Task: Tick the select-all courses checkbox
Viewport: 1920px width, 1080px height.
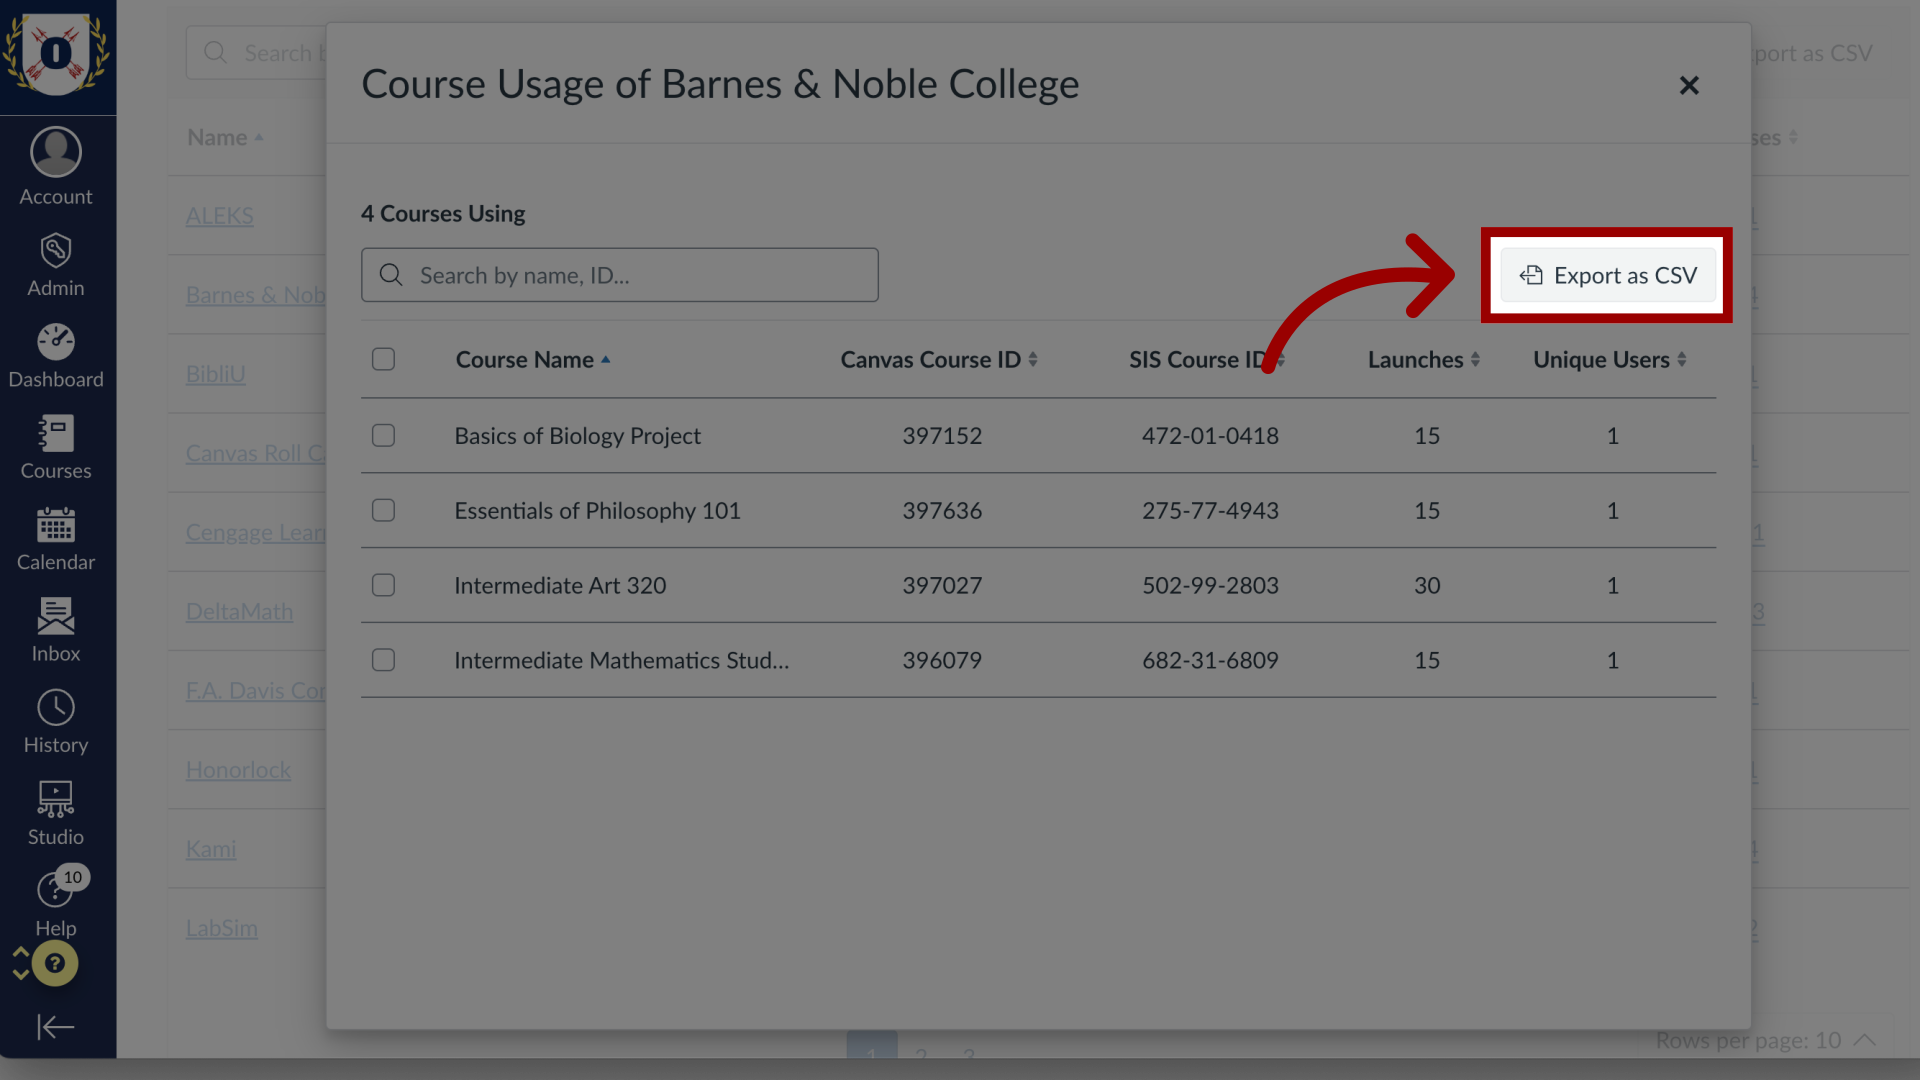Action: pyautogui.click(x=383, y=359)
